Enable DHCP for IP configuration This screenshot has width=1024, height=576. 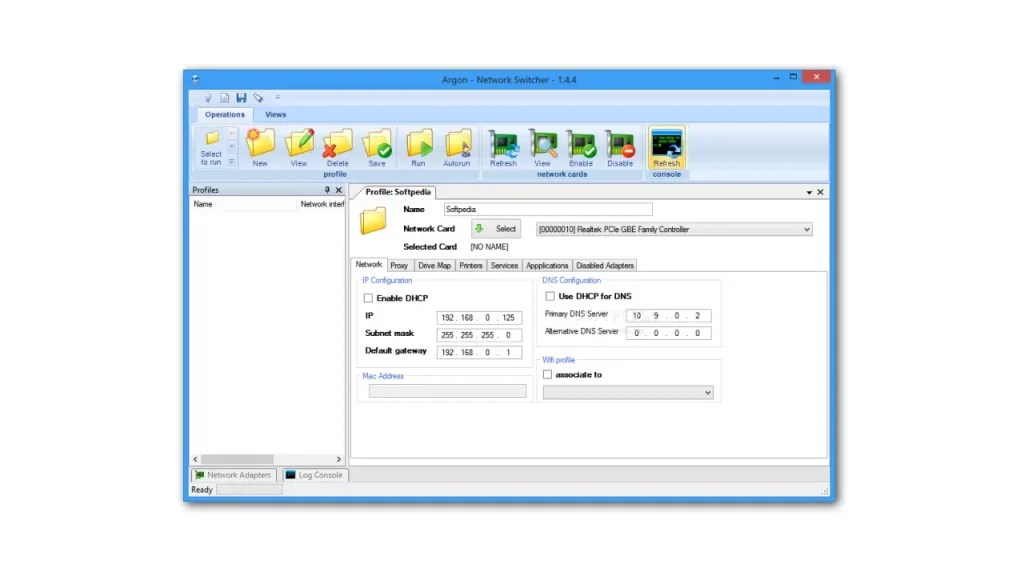tap(368, 298)
